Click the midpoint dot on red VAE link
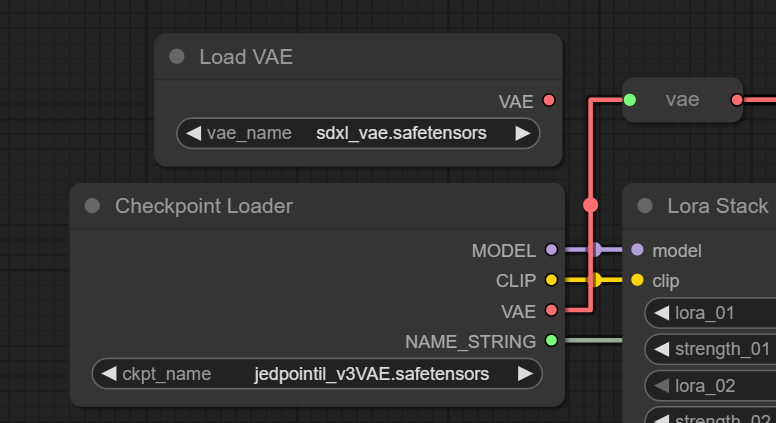This screenshot has width=776, height=423. click(x=590, y=205)
